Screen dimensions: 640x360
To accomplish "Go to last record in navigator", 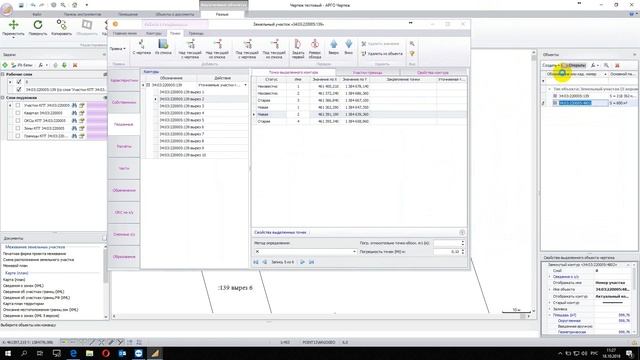I will (311, 262).
